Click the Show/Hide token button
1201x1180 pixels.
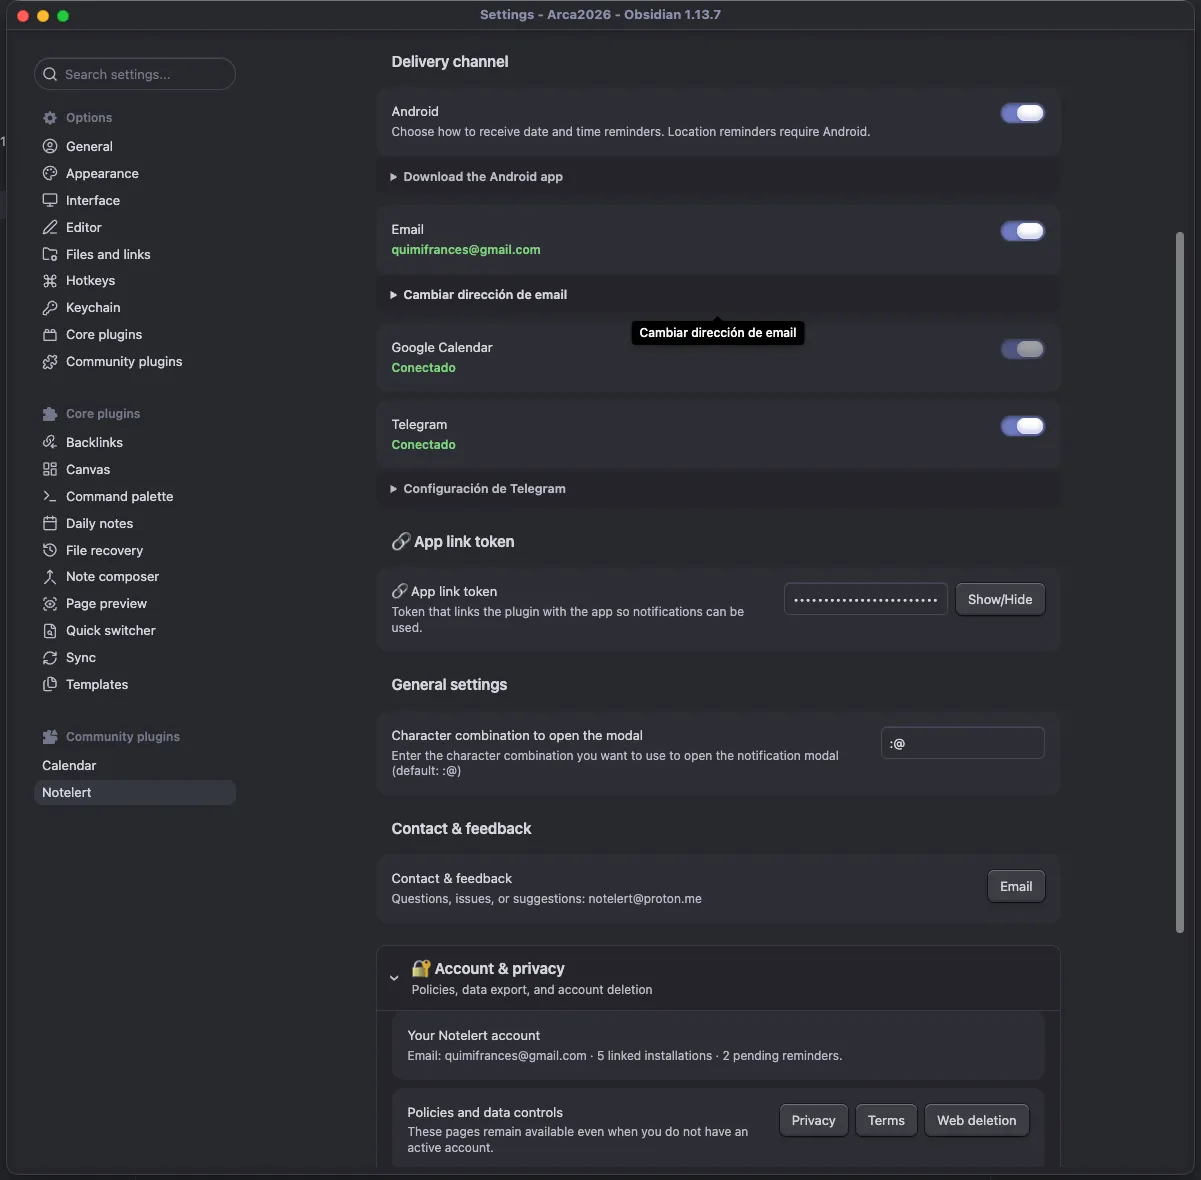coord(1000,599)
